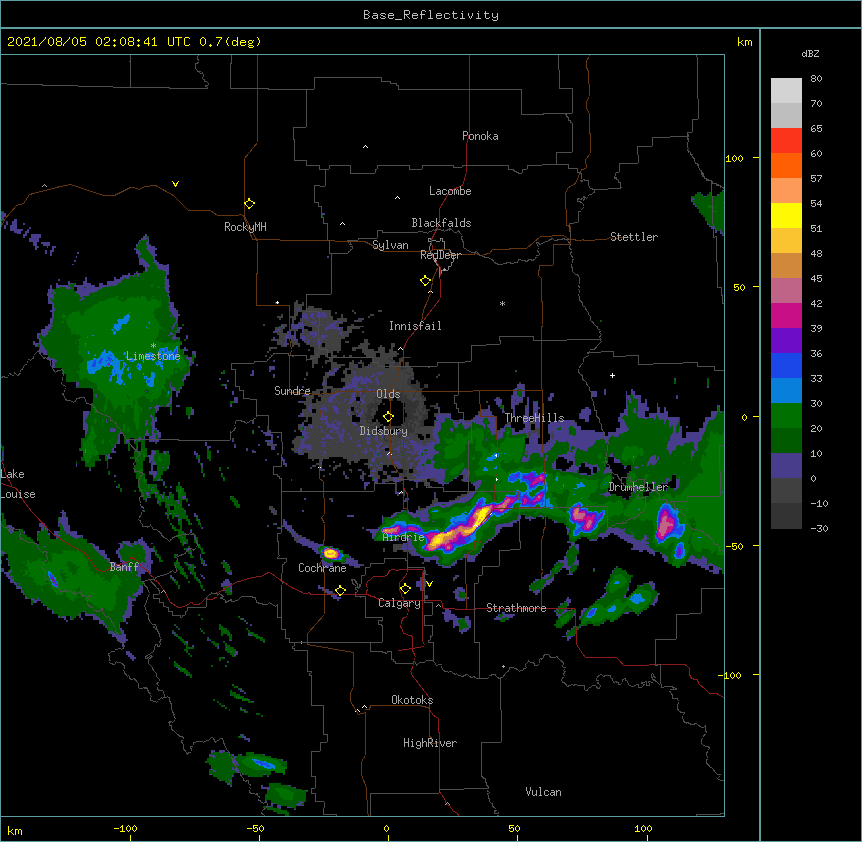This screenshot has height=842, width=862.
Task: Select the Limestone label
Action: coord(153,356)
